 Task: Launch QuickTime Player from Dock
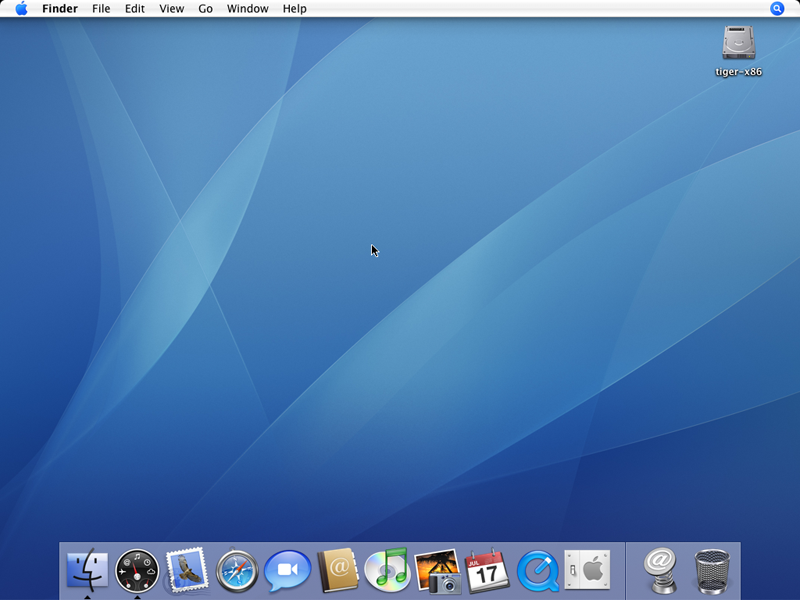point(537,571)
